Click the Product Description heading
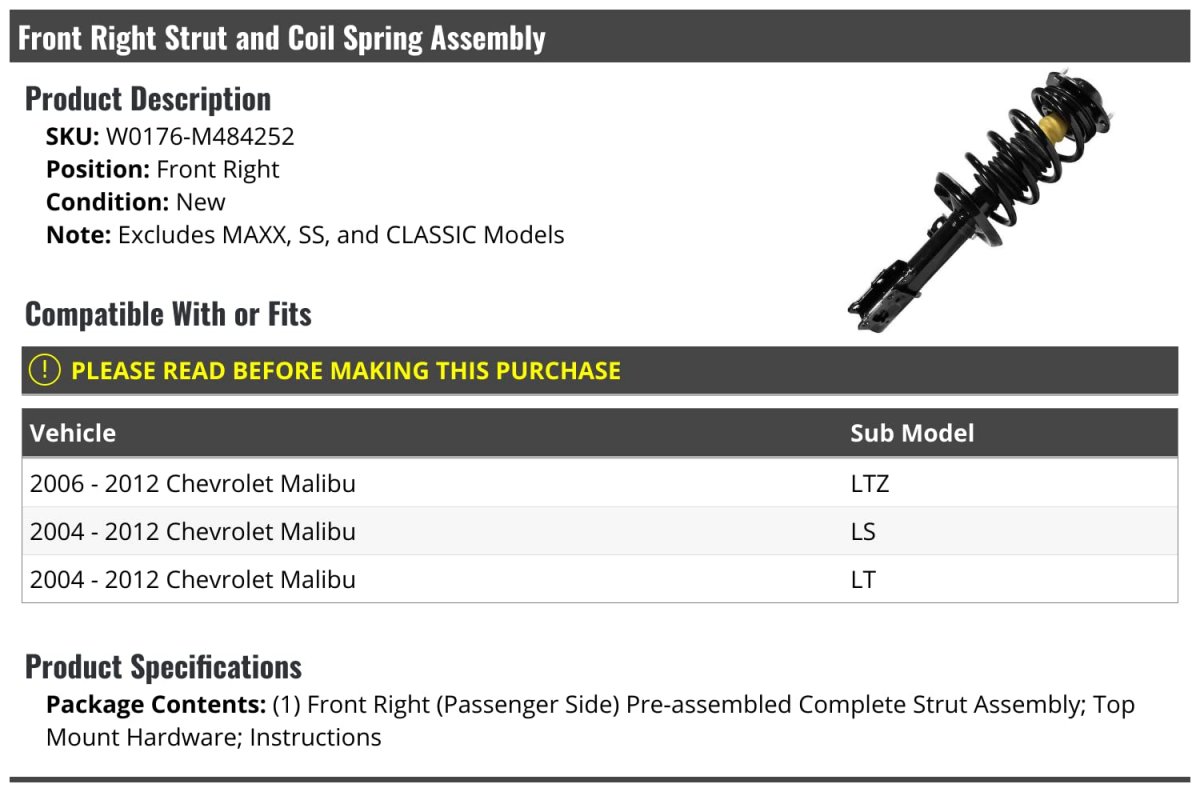 pyautogui.click(x=148, y=98)
